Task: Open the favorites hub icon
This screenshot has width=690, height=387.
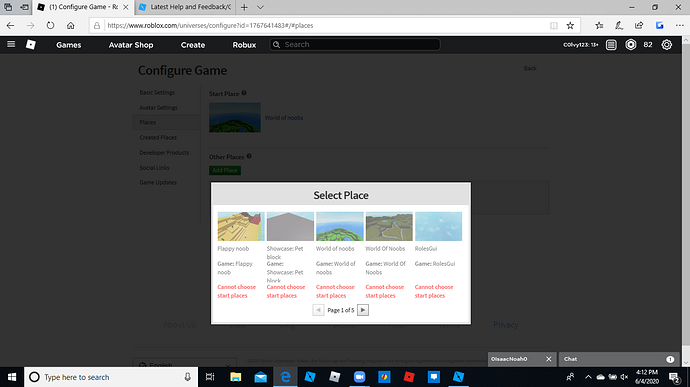Action: [x=599, y=26]
